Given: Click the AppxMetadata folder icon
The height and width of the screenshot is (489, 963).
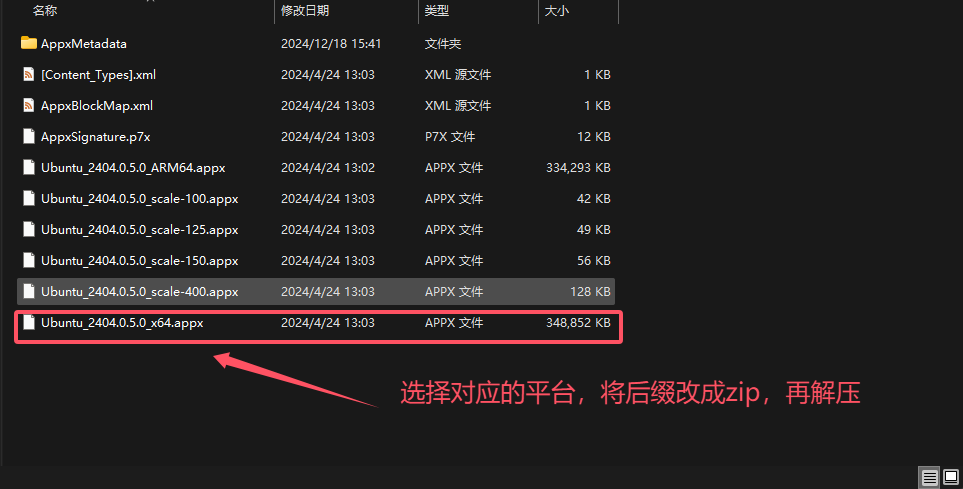Looking at the screenshot, I should 28,43.
